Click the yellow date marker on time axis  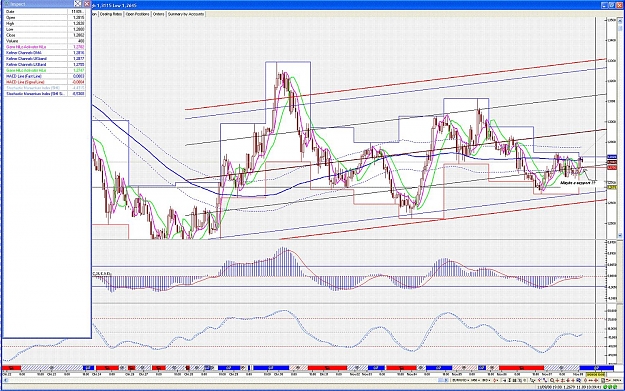tap(595, 375)
